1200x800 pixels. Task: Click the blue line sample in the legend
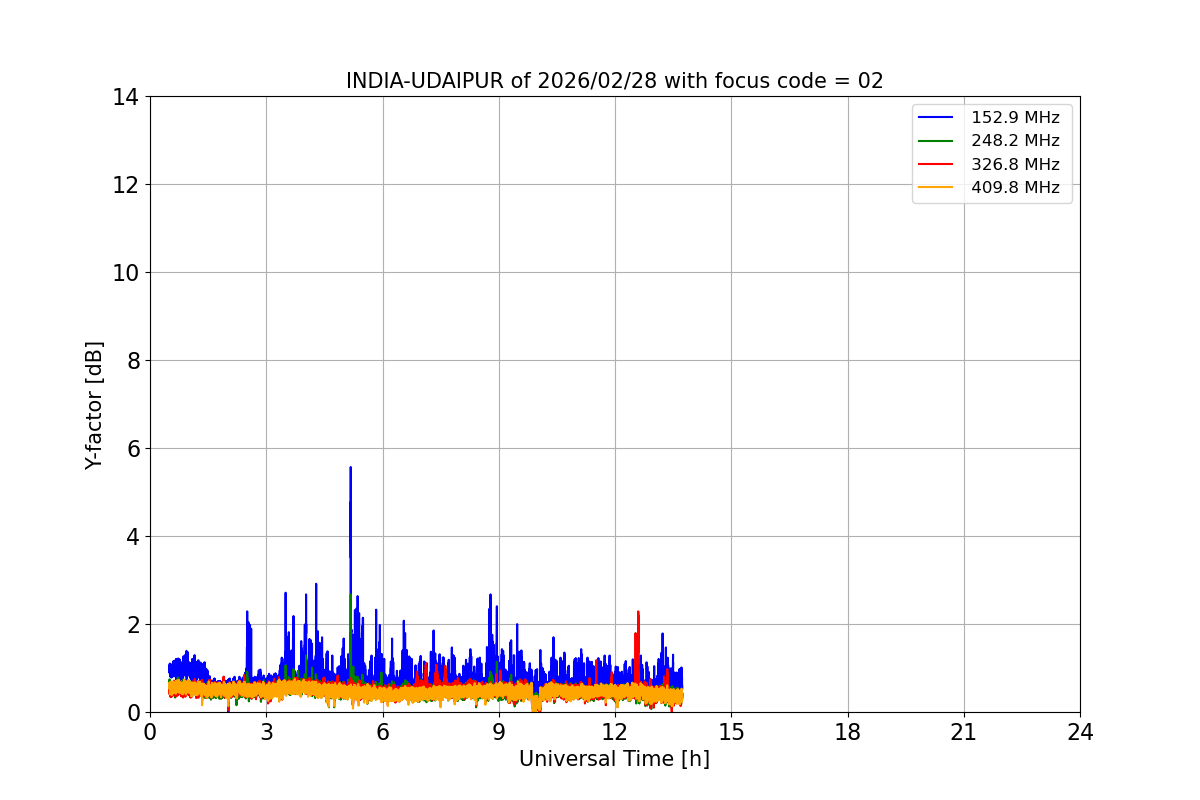tap(937, 118)
